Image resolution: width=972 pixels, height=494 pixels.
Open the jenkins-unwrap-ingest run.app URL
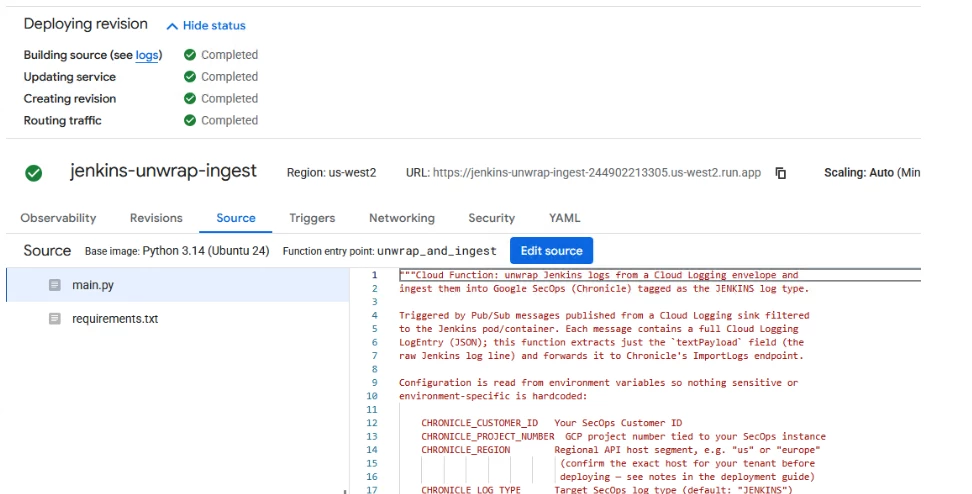point(596,172)
